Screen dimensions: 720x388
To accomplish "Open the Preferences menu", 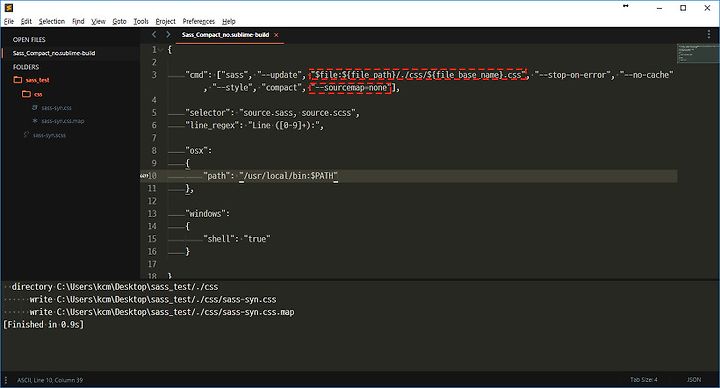I will [x=198, y=21].
